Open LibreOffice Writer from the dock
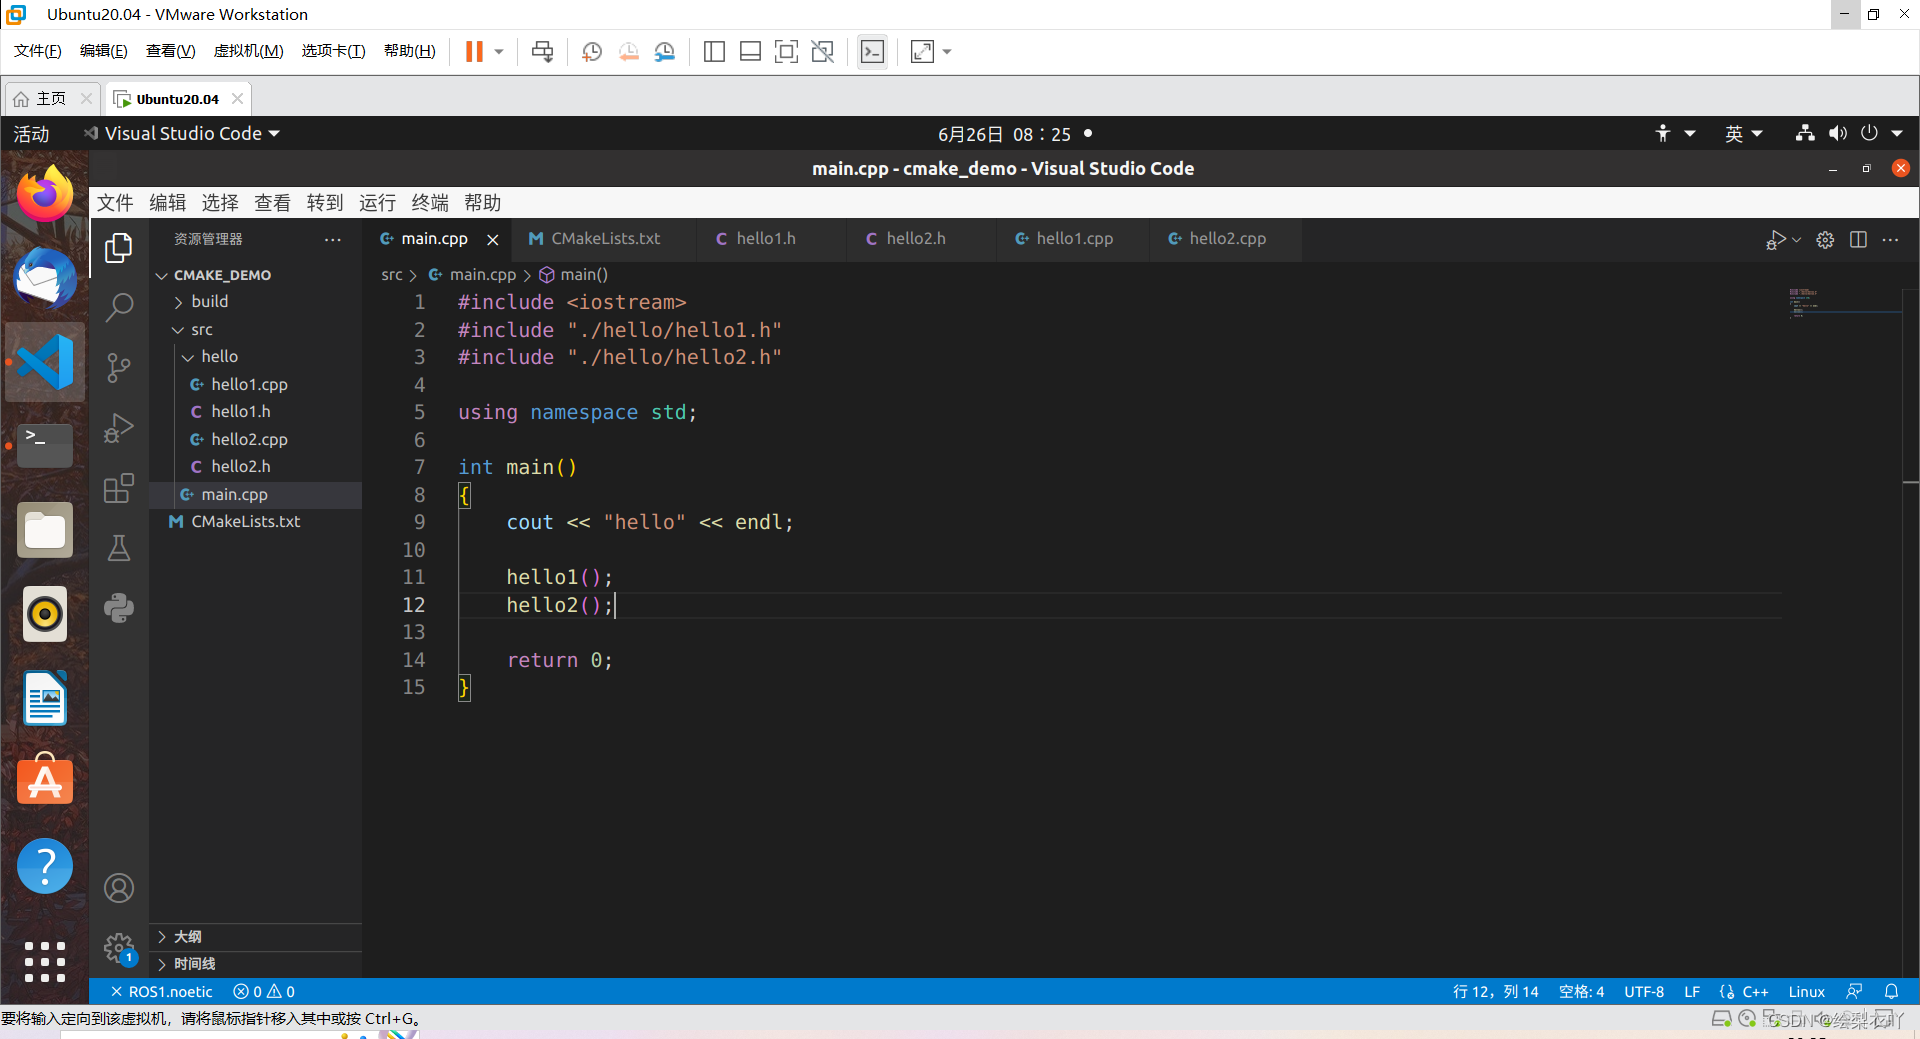Viewport: 1920px width, 1039px height. 45,697
